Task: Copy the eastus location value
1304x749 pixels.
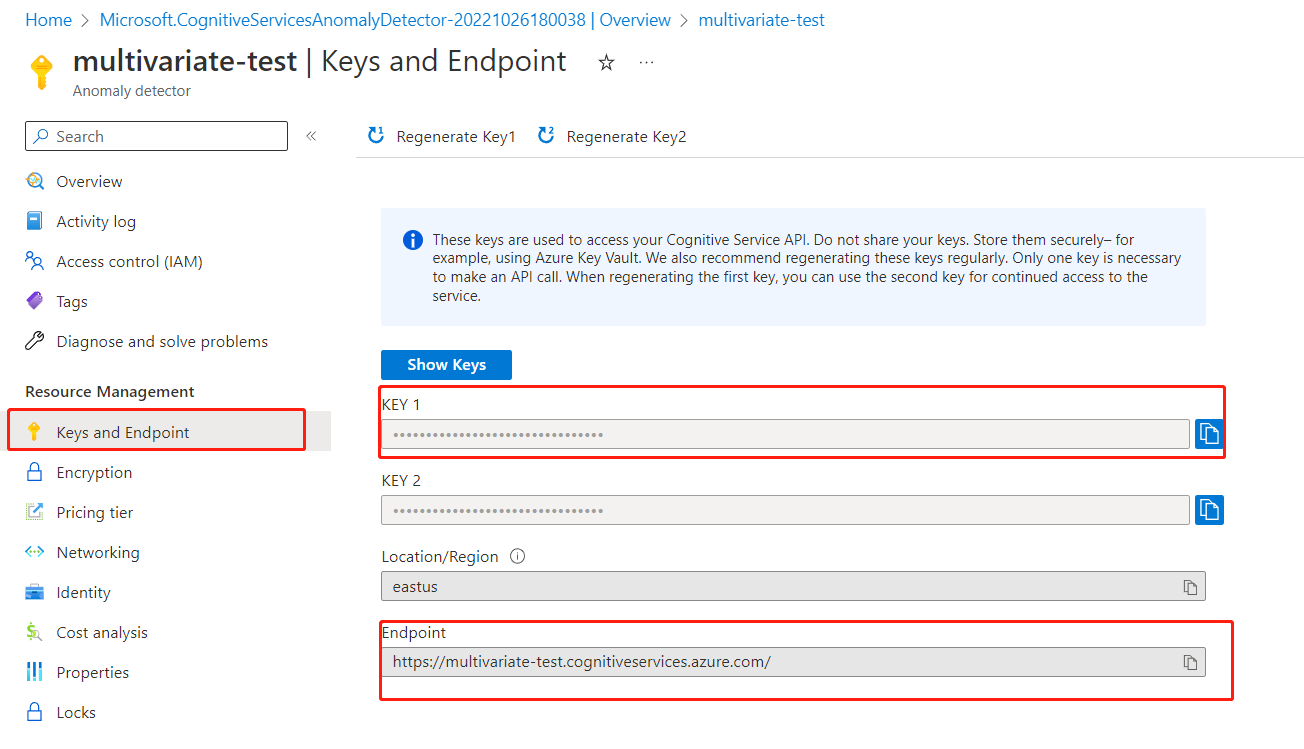Action: 1190,587
